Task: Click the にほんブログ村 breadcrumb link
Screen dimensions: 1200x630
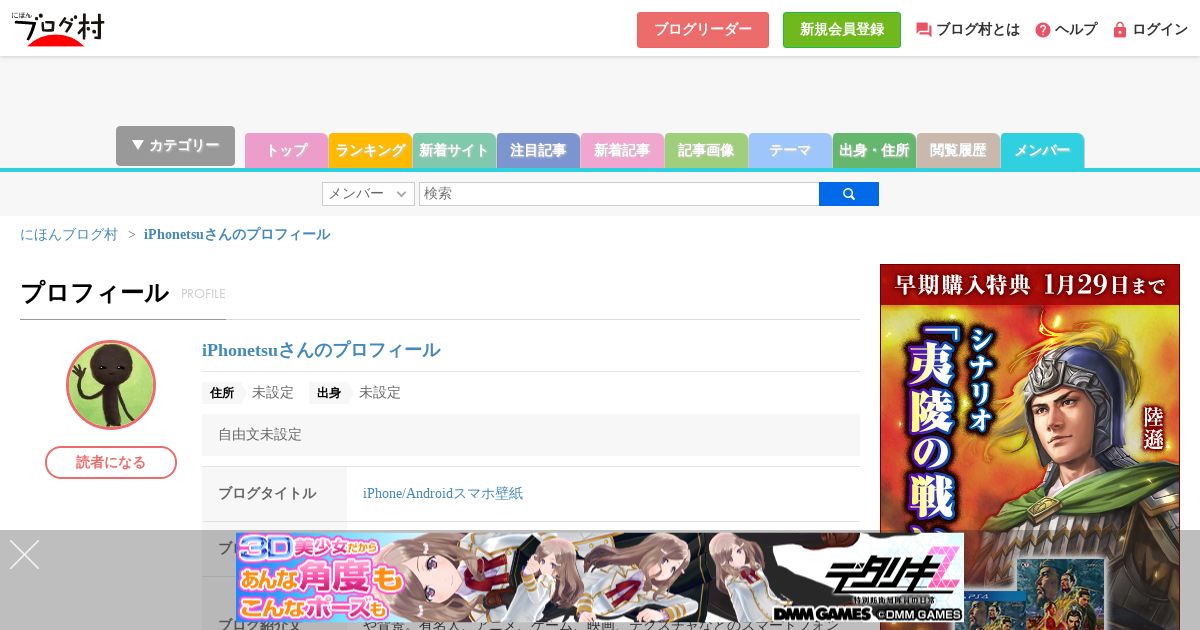Action: [x=69, y=234]
